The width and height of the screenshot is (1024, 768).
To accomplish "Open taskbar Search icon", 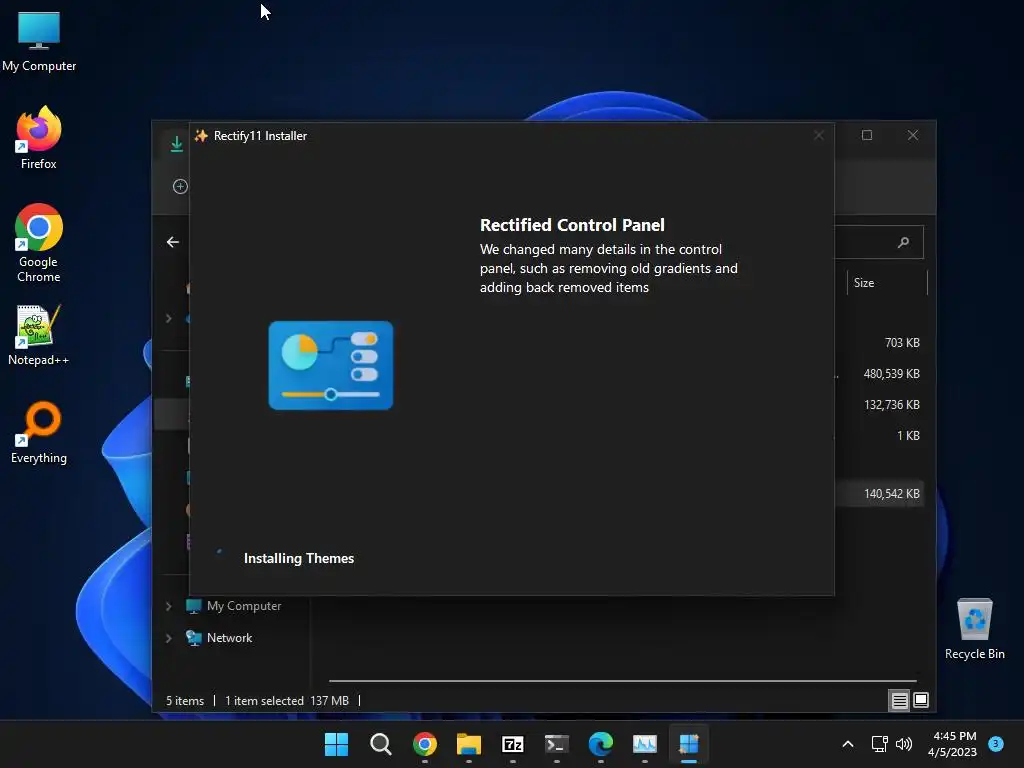I will 381,744.
